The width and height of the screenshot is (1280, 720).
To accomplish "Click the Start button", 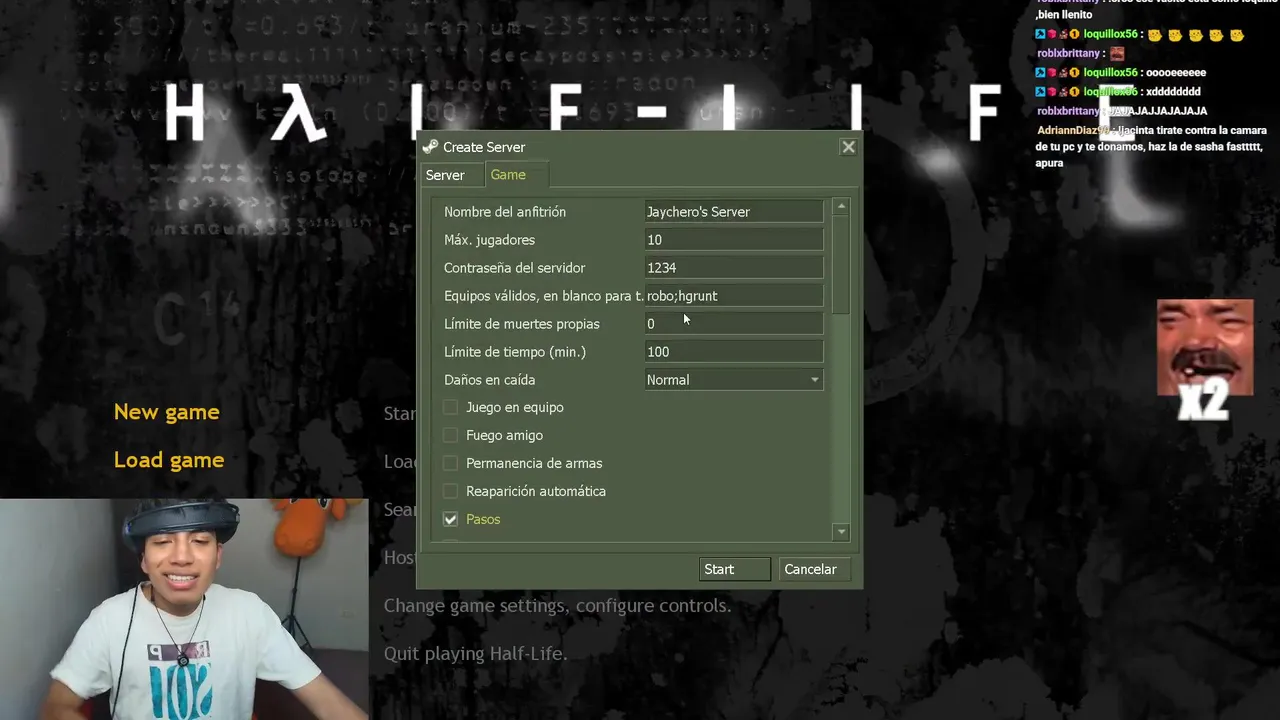I will point(734,569).
